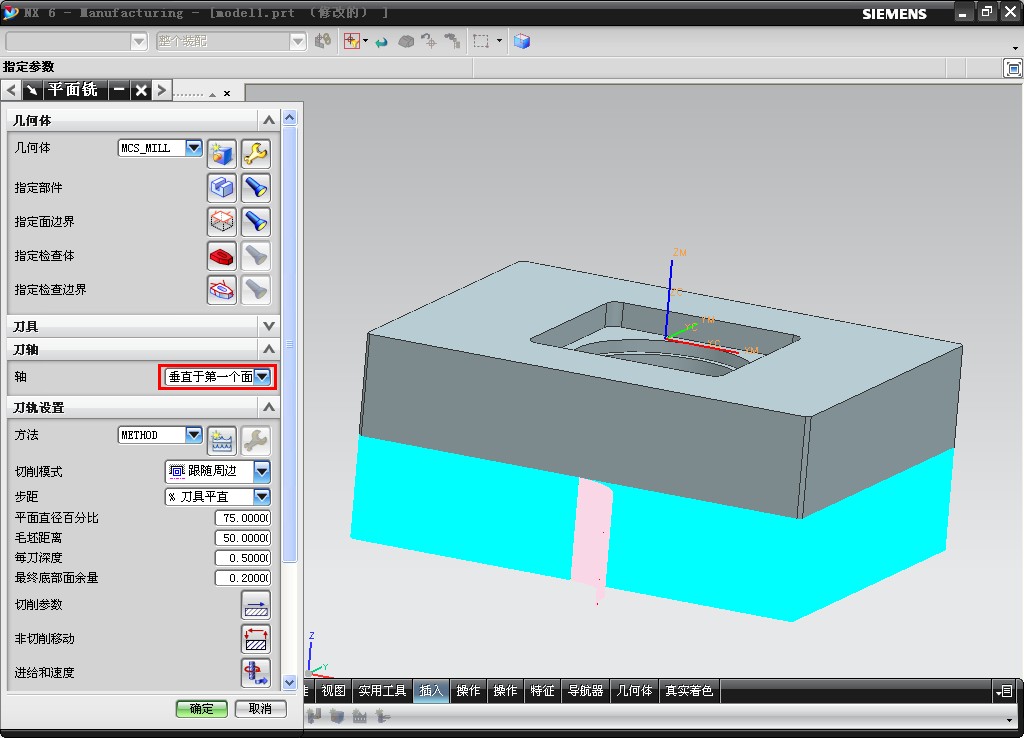The width and height of the screenshot is (1024, 738).
Task: Click the 每刀深度 input field
Action: 243,558
